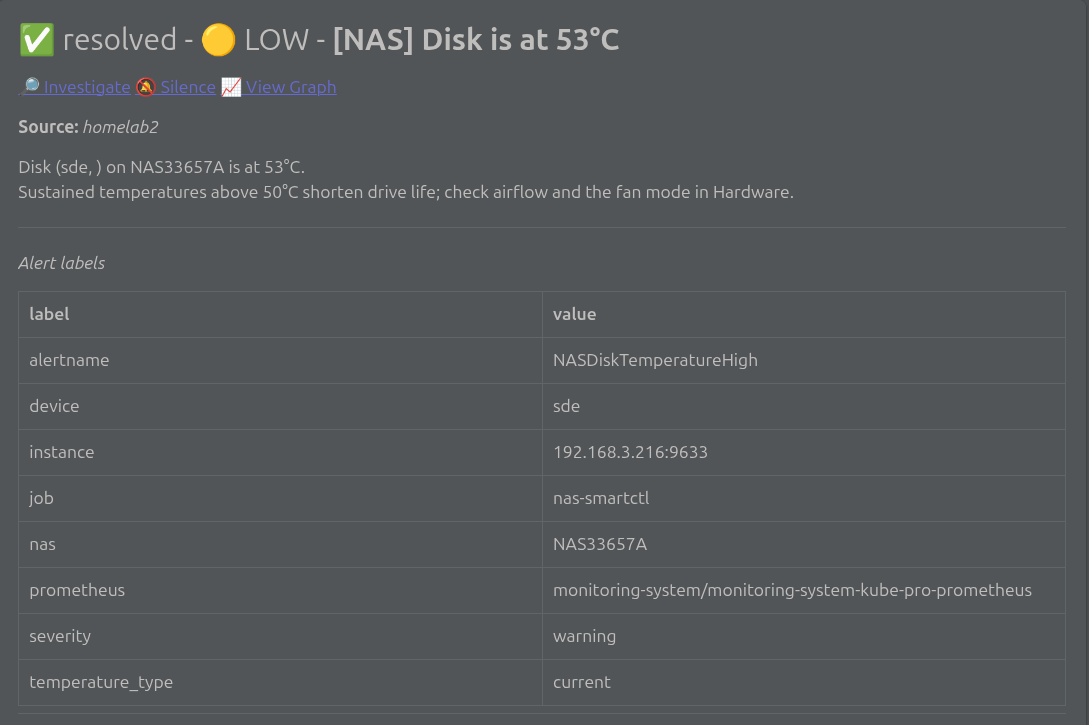
Task: Open the Investigate link
Action: [87, 87]
